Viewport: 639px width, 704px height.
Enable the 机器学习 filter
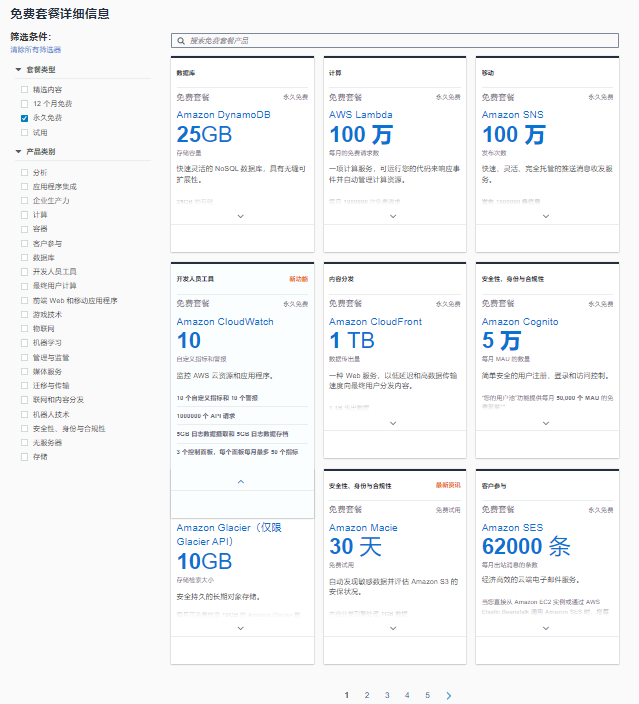coord(25,343)
